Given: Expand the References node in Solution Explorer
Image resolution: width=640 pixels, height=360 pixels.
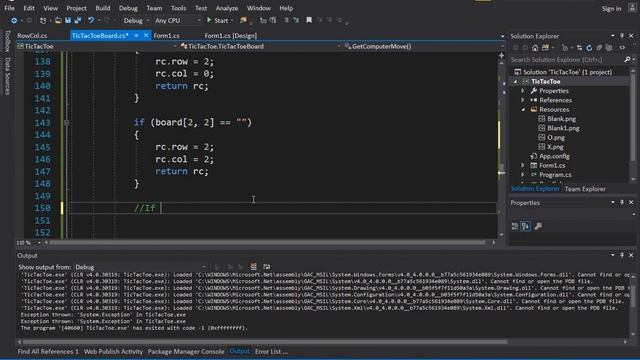Looking at the screenshot, I should pos(523,100).
